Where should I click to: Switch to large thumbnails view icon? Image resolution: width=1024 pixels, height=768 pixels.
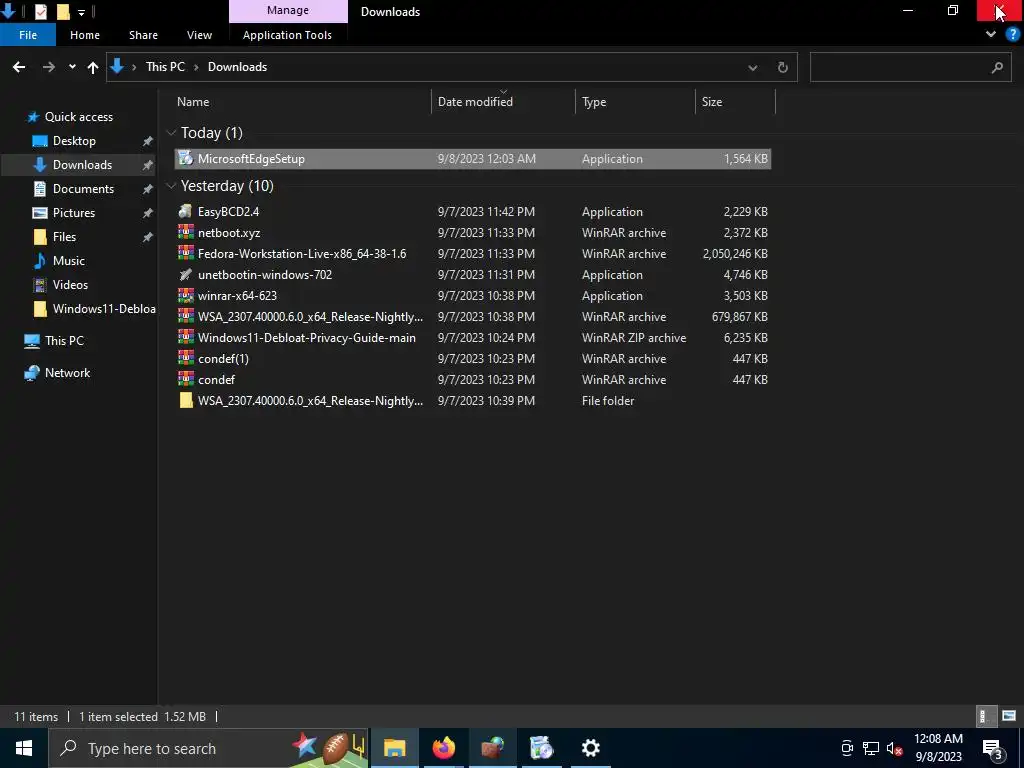tap(1008, 716)
